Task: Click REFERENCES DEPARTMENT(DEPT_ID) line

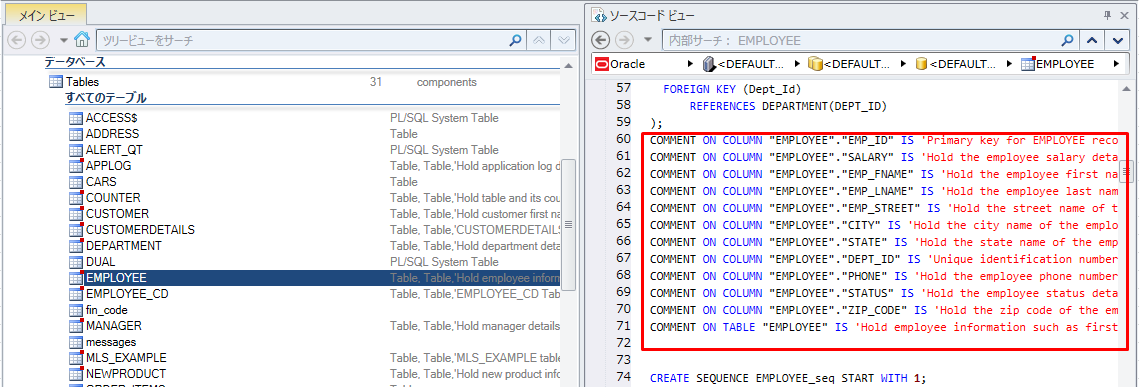Action: [x=788, y=105]
